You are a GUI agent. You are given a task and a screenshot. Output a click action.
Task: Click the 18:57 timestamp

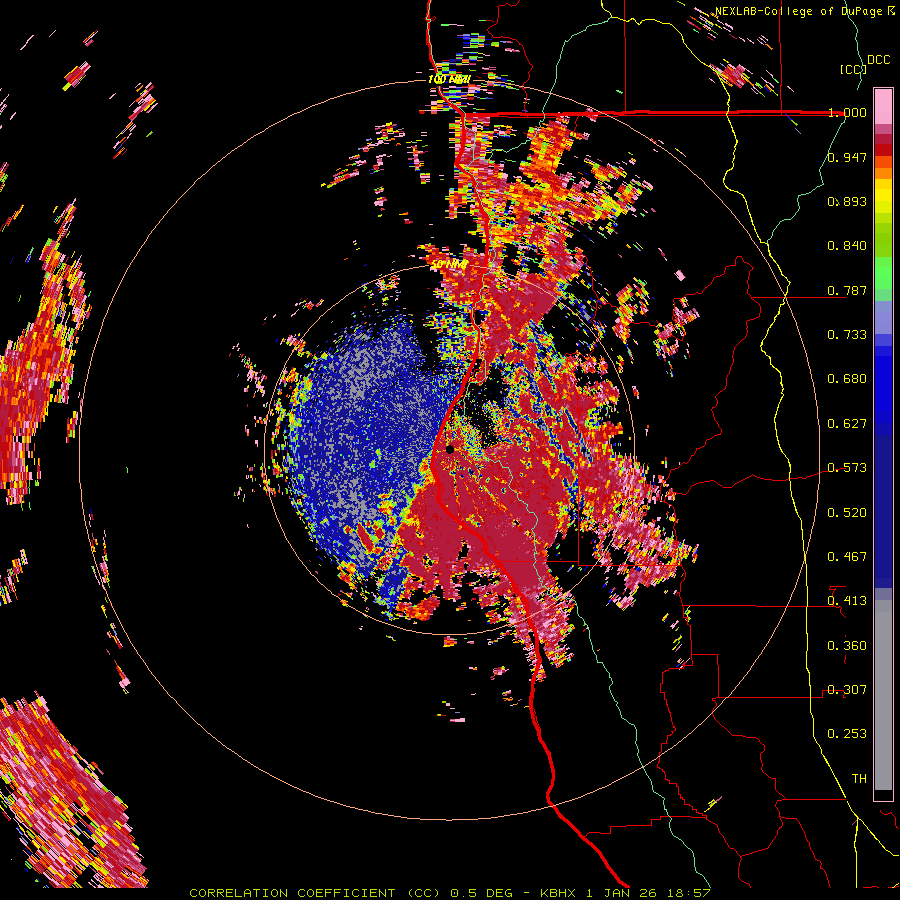[689, 893]
